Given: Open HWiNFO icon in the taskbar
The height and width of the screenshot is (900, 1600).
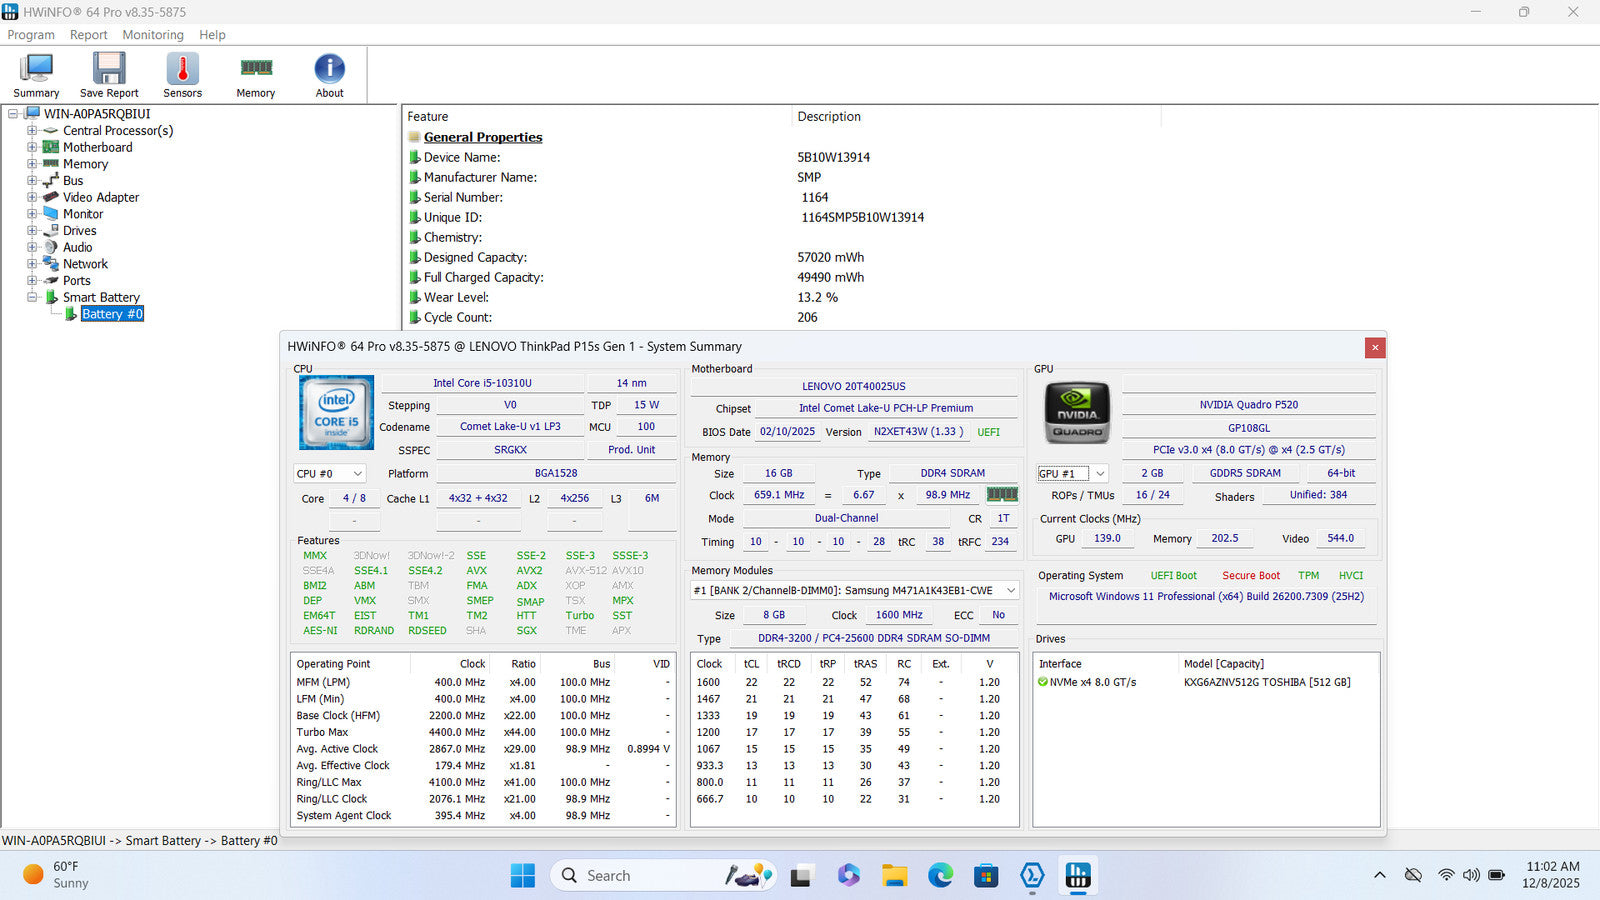Looking at the screenshot, I should (1078, 876).
